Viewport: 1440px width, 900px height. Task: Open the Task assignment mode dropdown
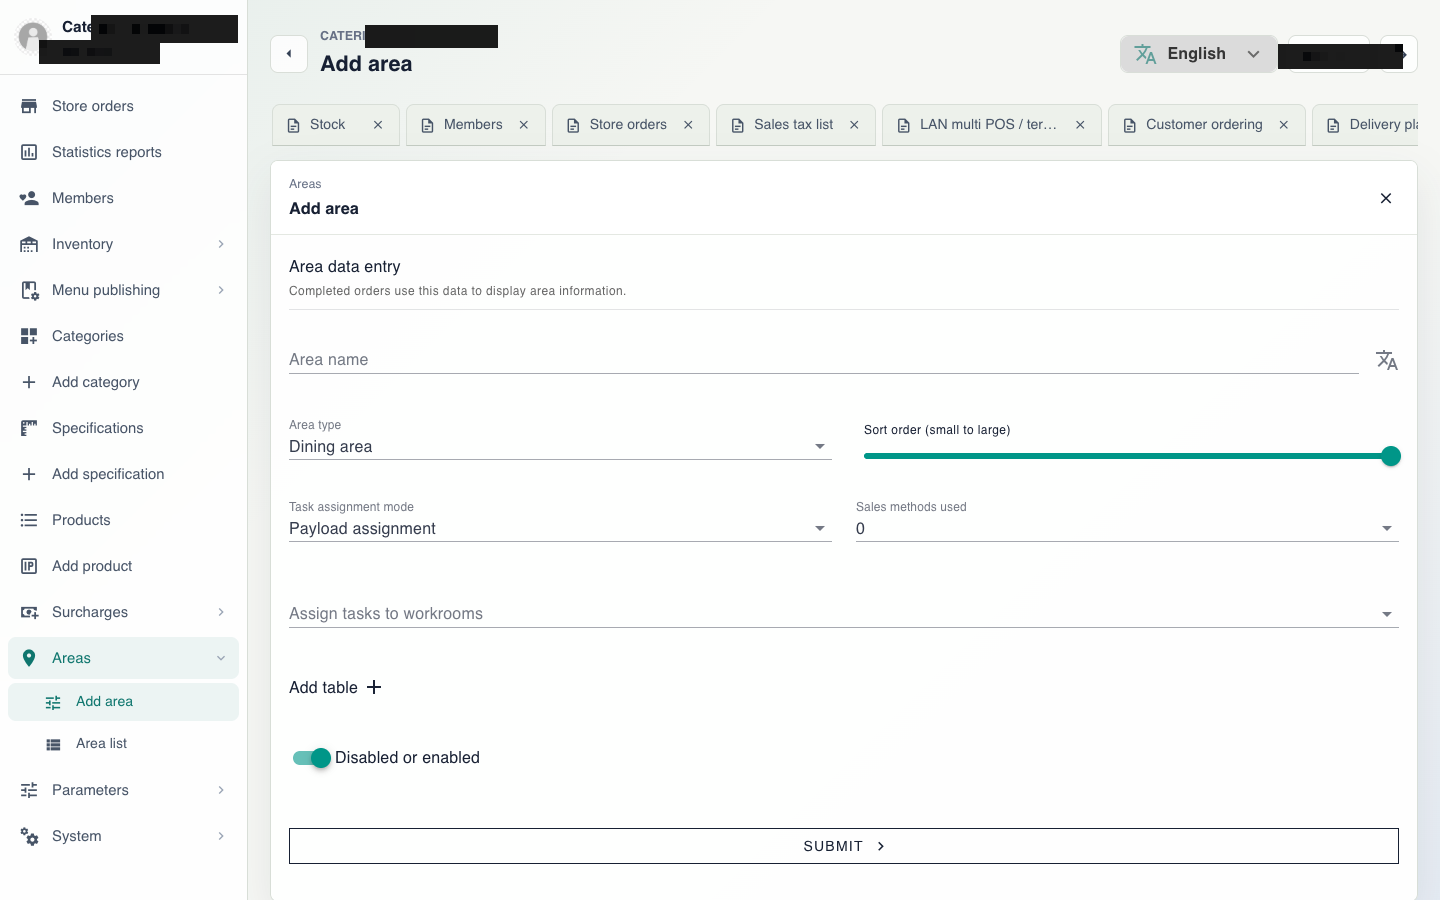point(560,528)
